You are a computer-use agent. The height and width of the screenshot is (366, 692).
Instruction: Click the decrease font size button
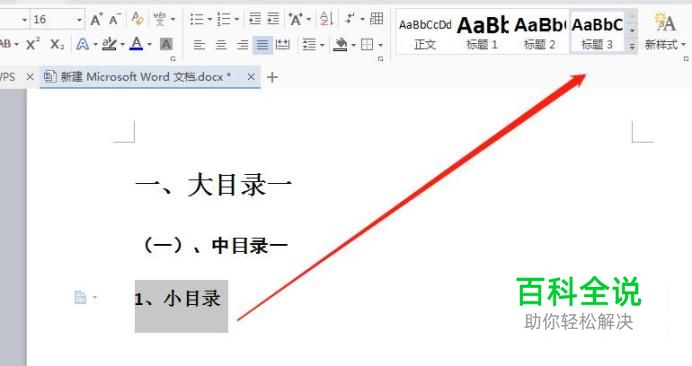(x=114, y=19)
